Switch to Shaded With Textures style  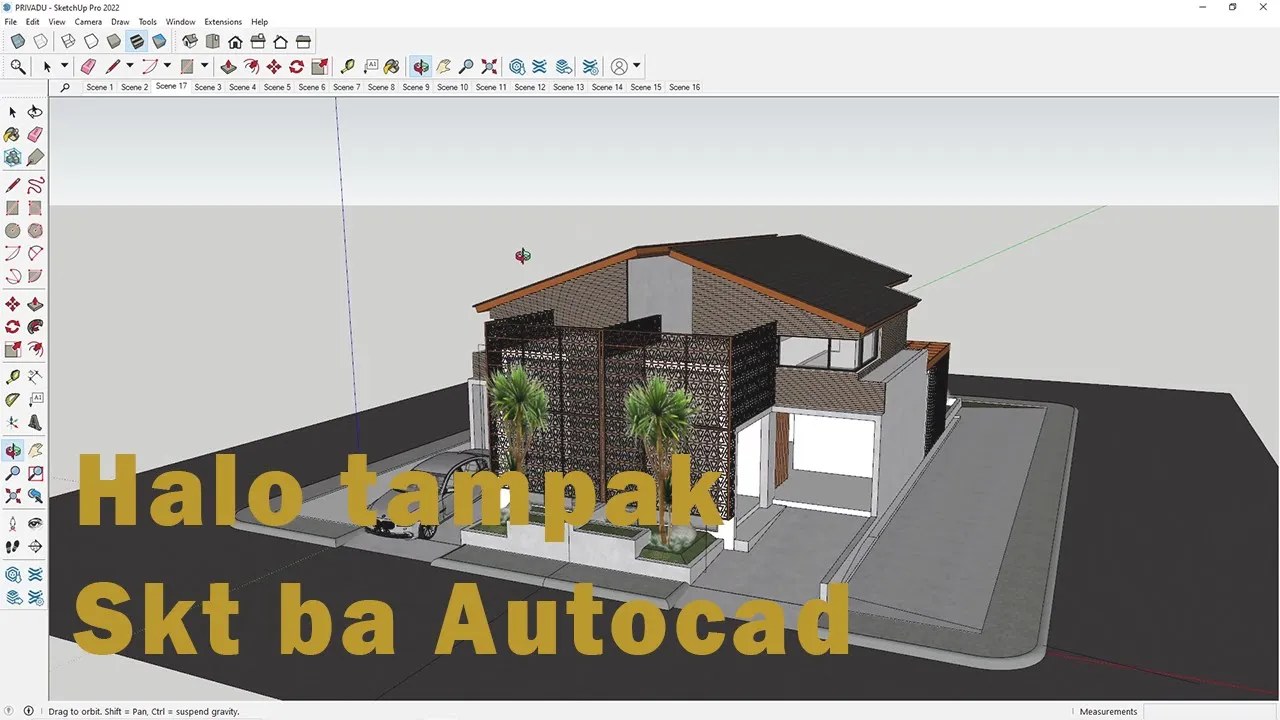coord(137,42)
